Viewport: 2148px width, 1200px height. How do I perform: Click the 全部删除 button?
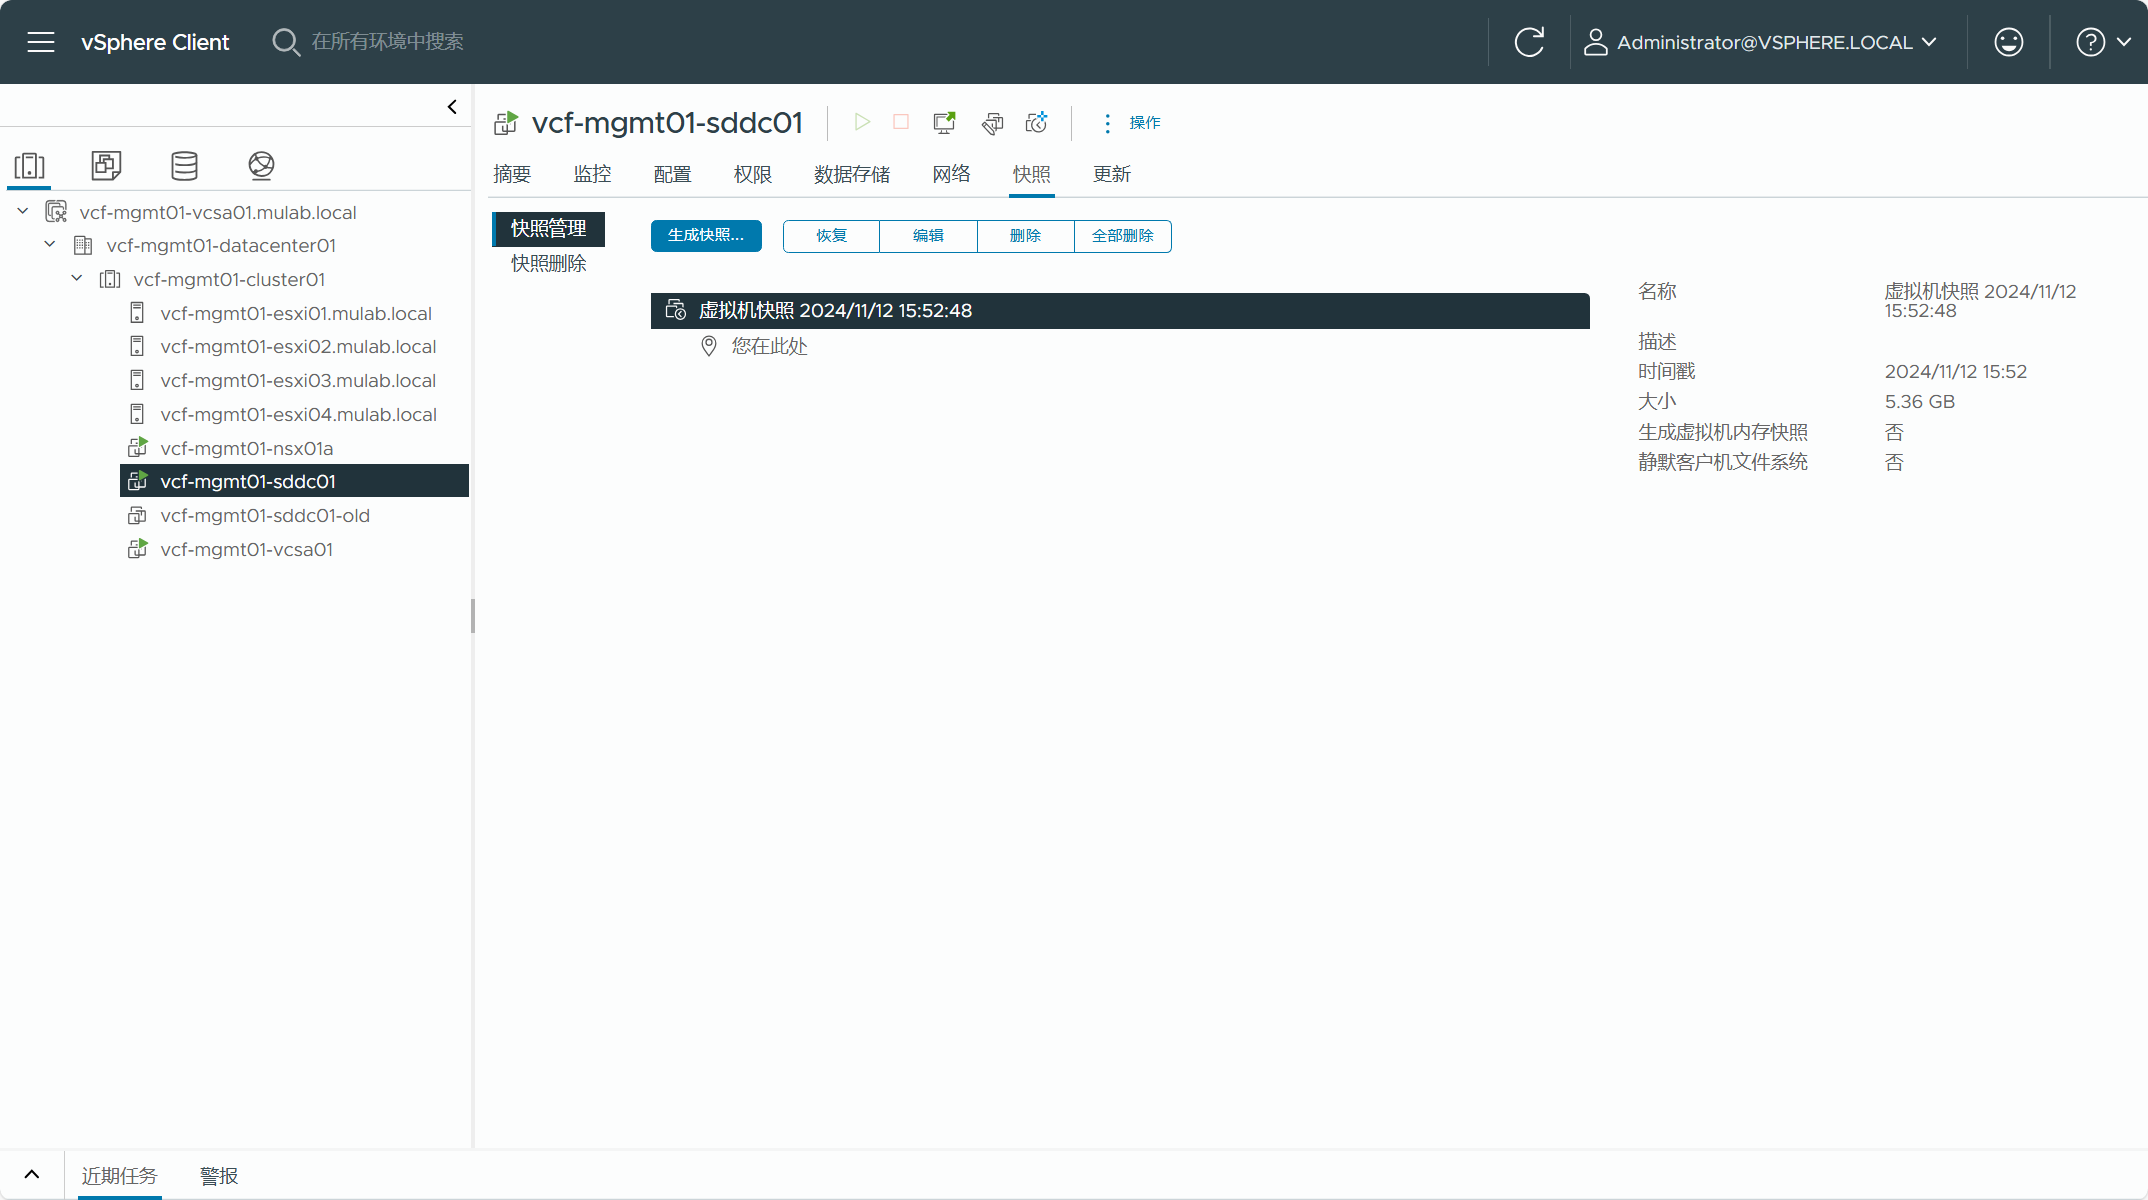[x=1123, y=236]
